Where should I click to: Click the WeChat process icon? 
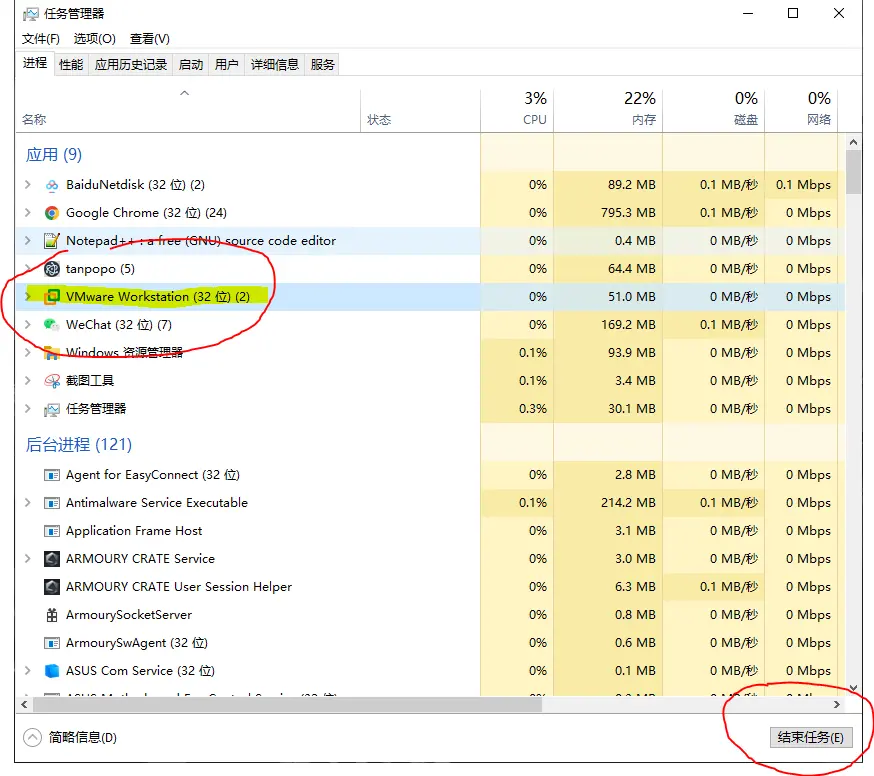point(52,325)
